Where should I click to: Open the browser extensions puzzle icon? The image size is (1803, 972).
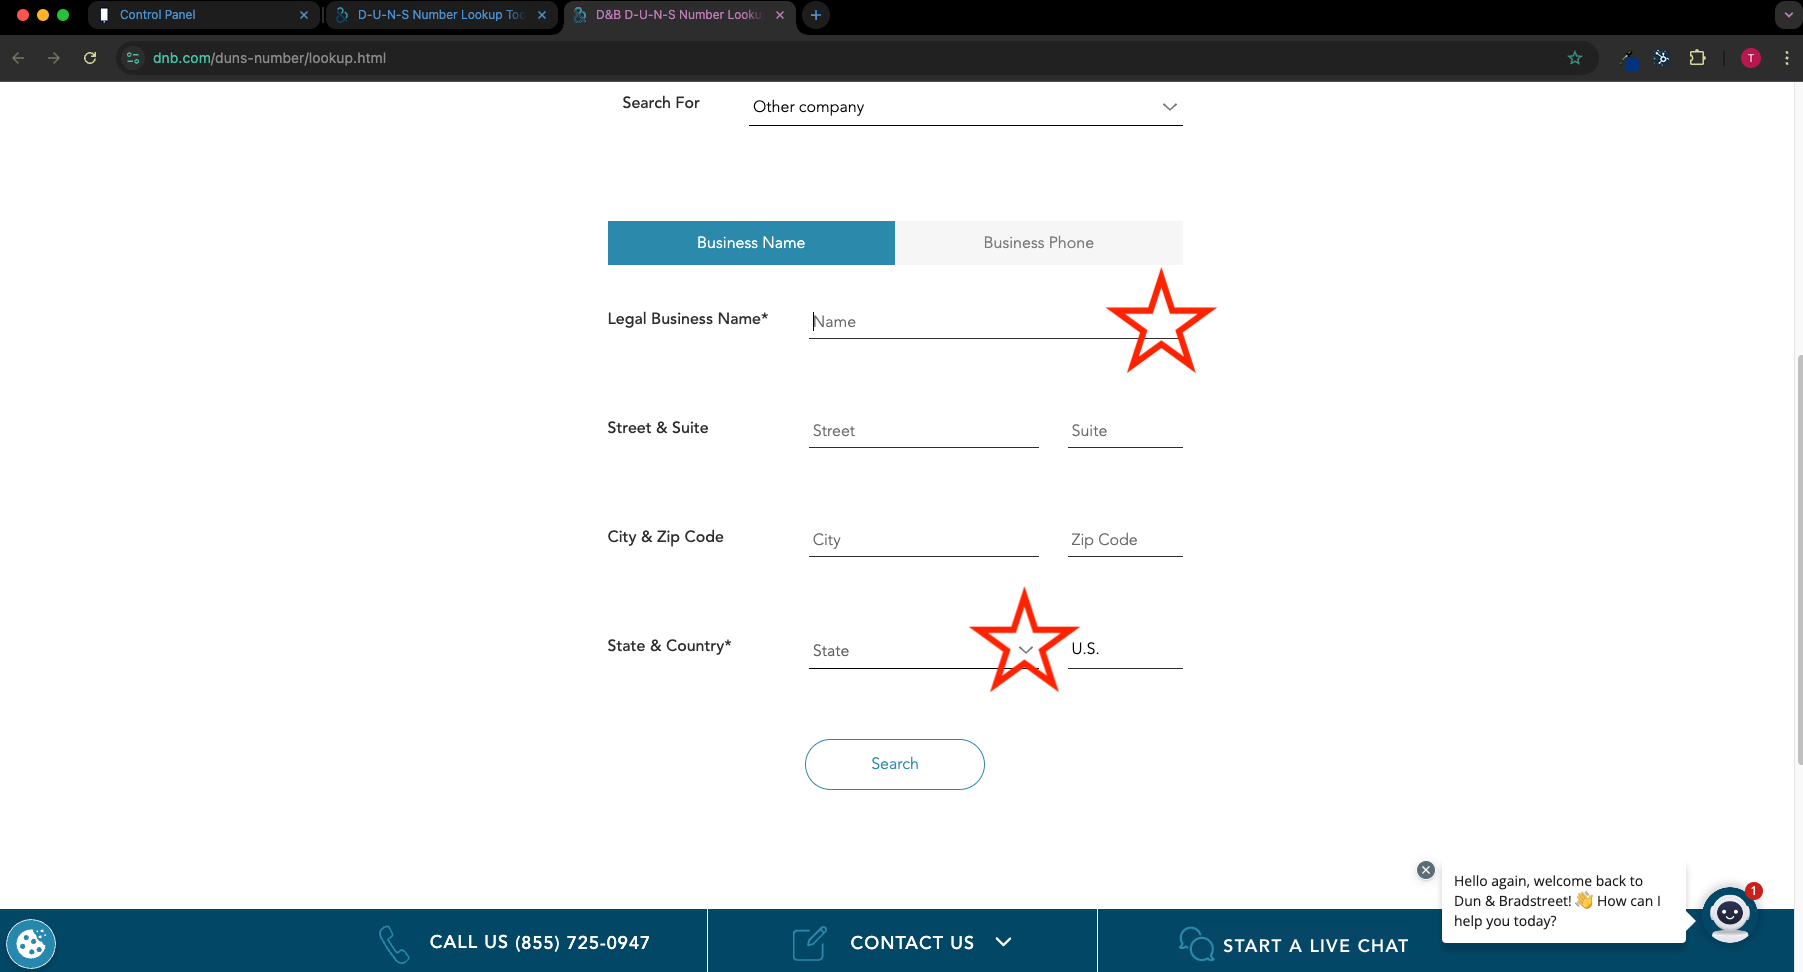point(1697,58)
